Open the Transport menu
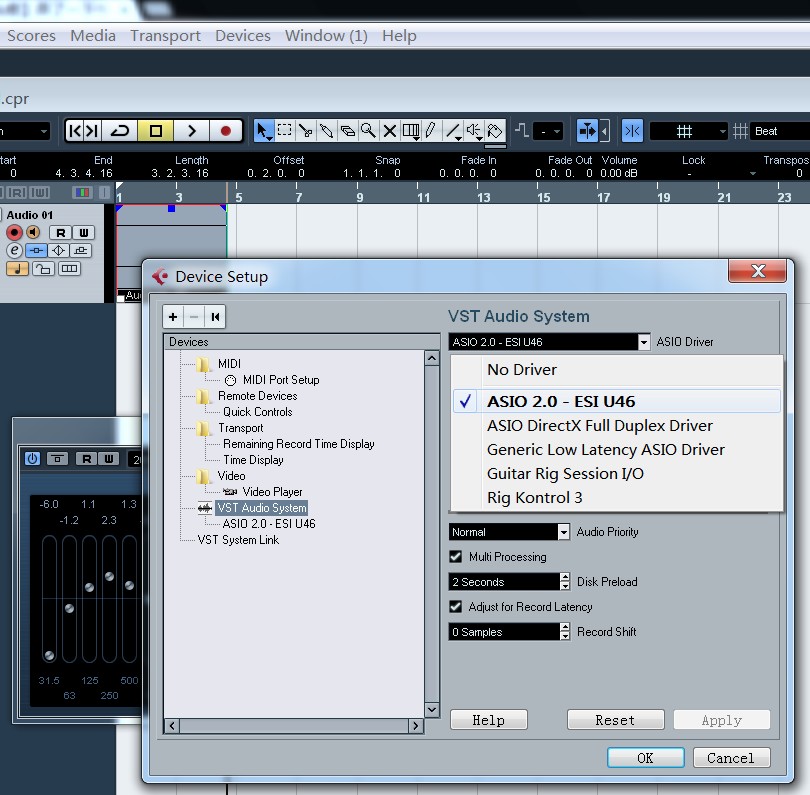 tap(165, 36)
